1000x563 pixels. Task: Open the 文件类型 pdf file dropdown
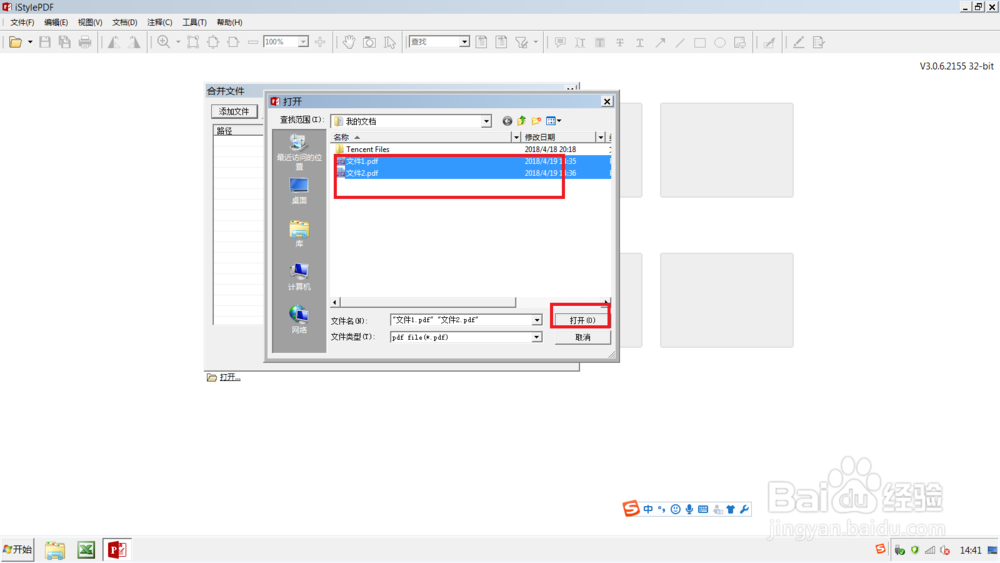click(x=537, y=337)
